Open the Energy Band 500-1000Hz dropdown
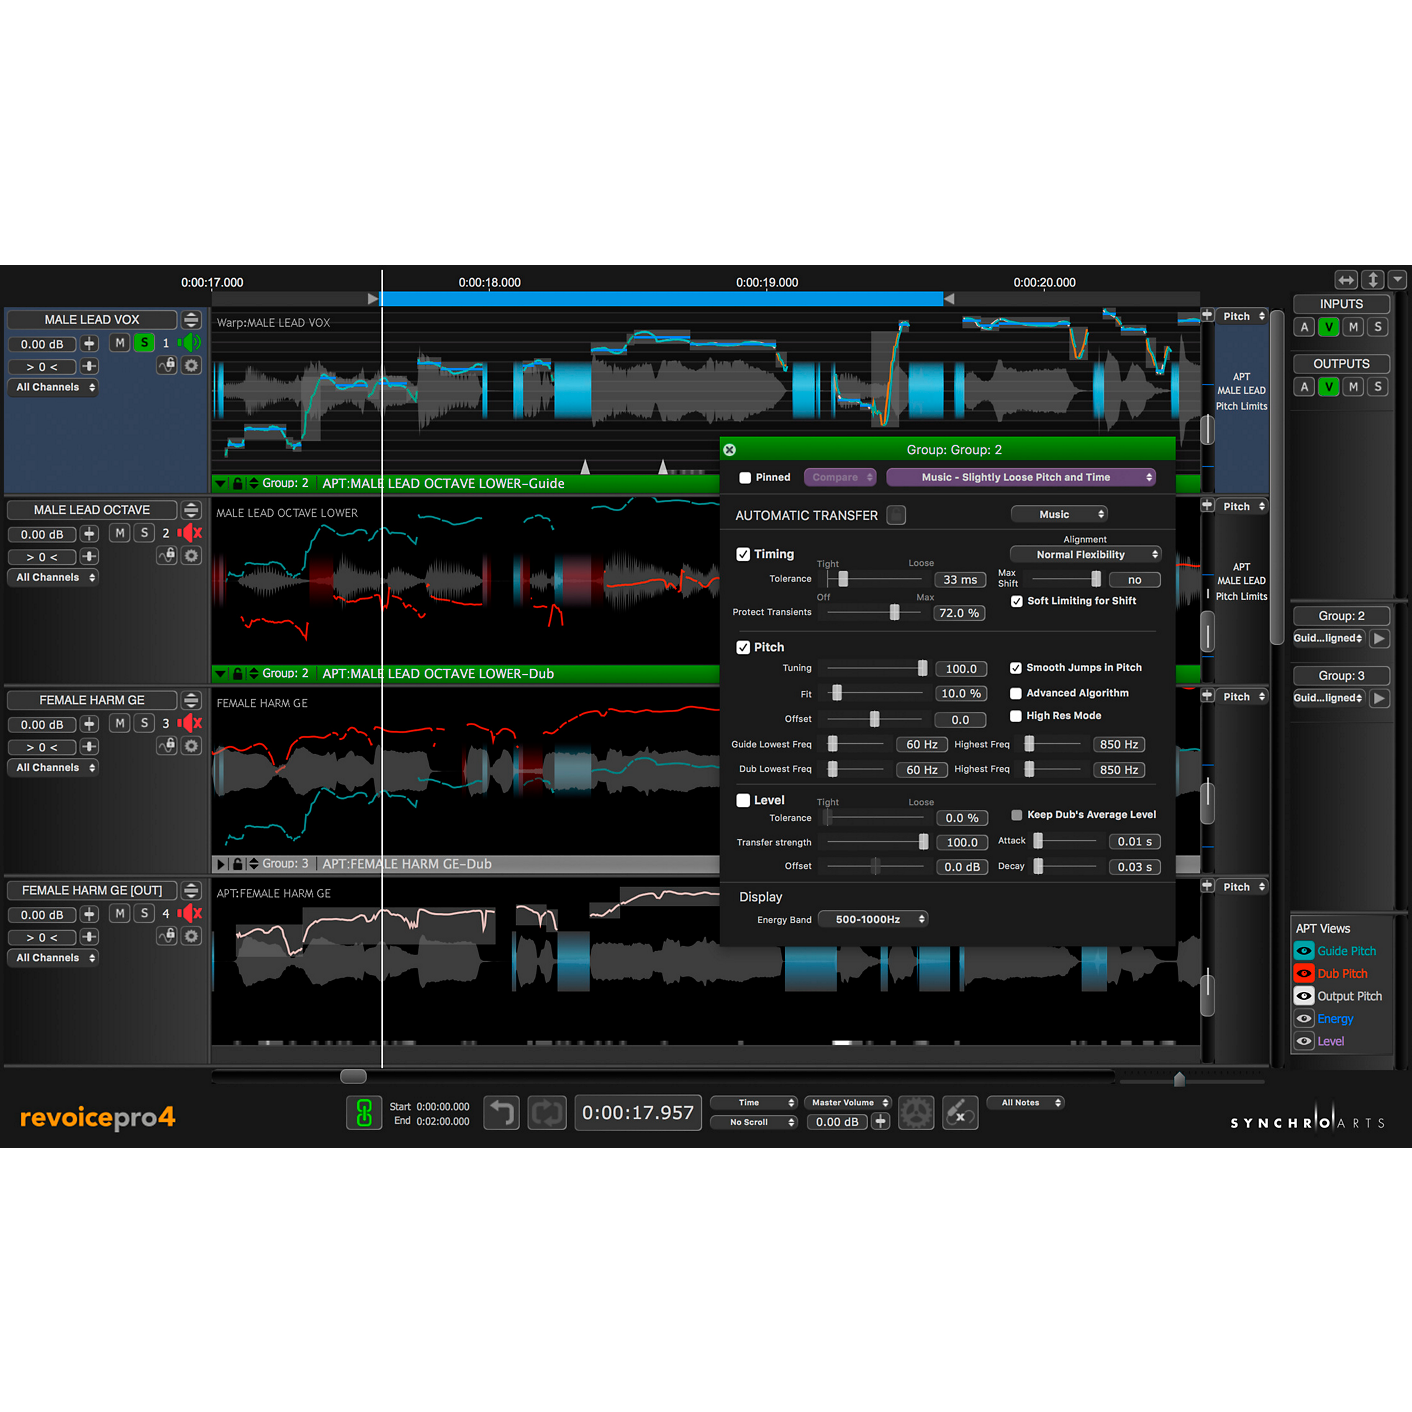The width and height of the screenshot is (1412, 1412). 872,918
